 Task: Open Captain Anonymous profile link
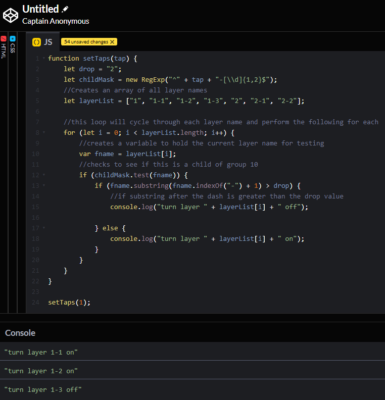point(56,21)
